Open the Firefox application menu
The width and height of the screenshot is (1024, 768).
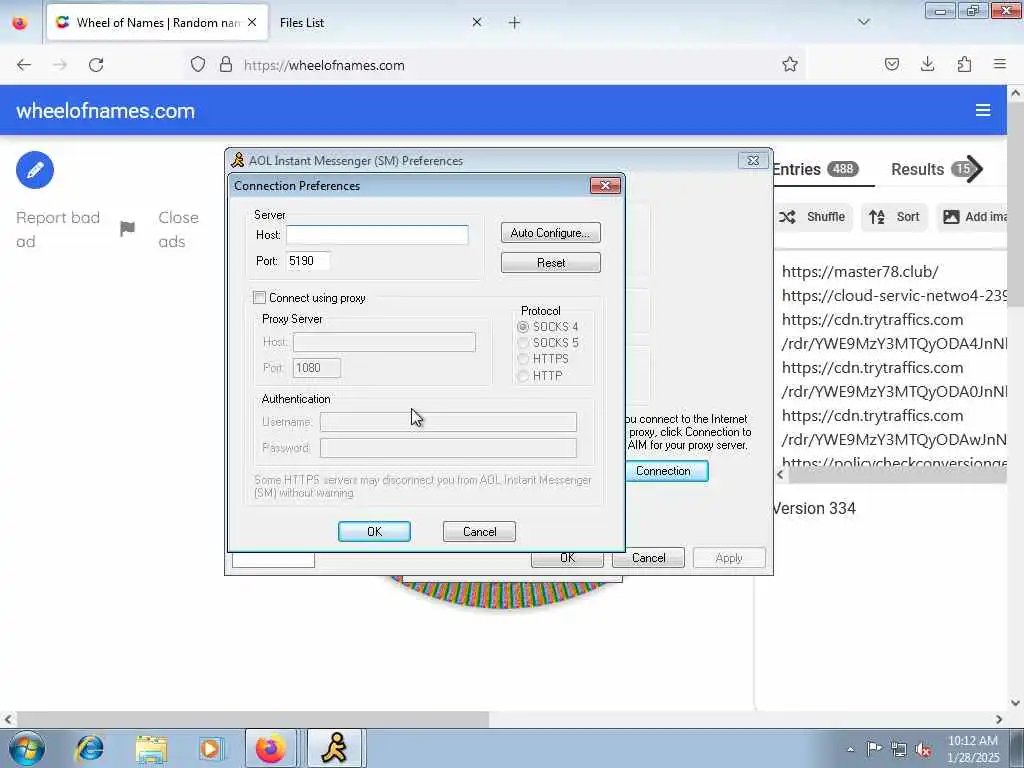(1000, 64)
